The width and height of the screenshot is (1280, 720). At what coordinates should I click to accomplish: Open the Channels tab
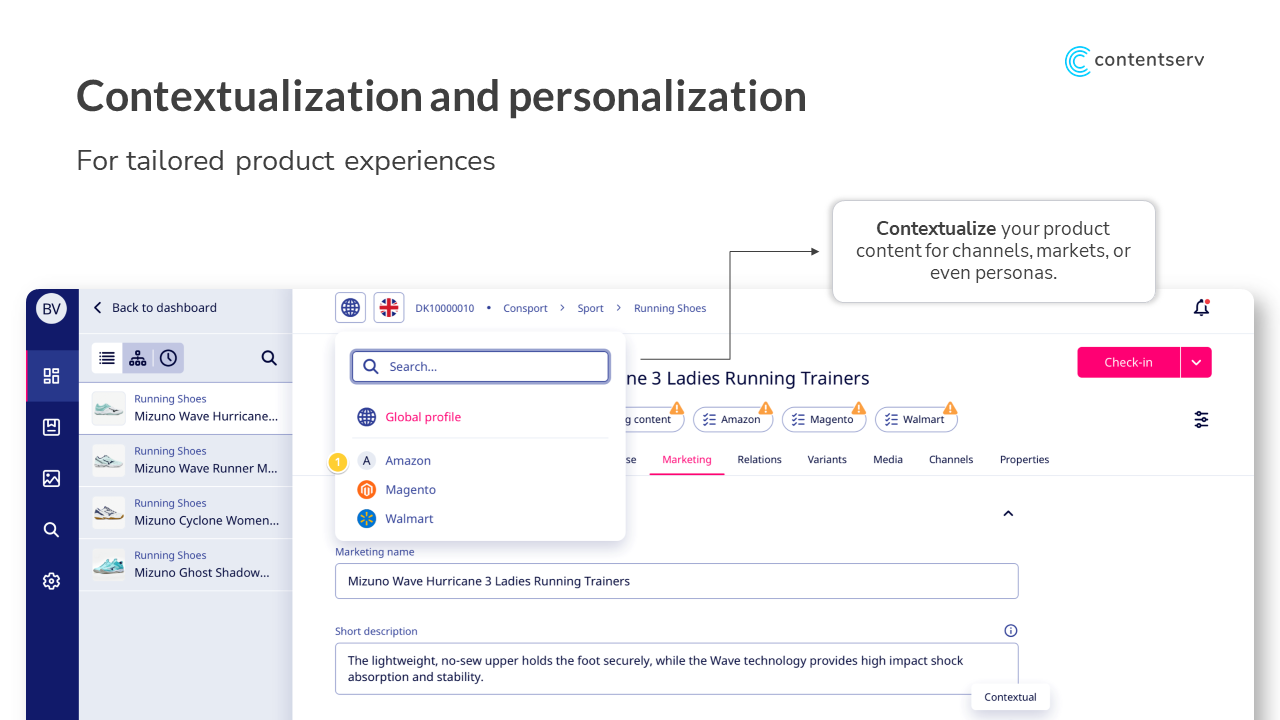pos(951,459)
